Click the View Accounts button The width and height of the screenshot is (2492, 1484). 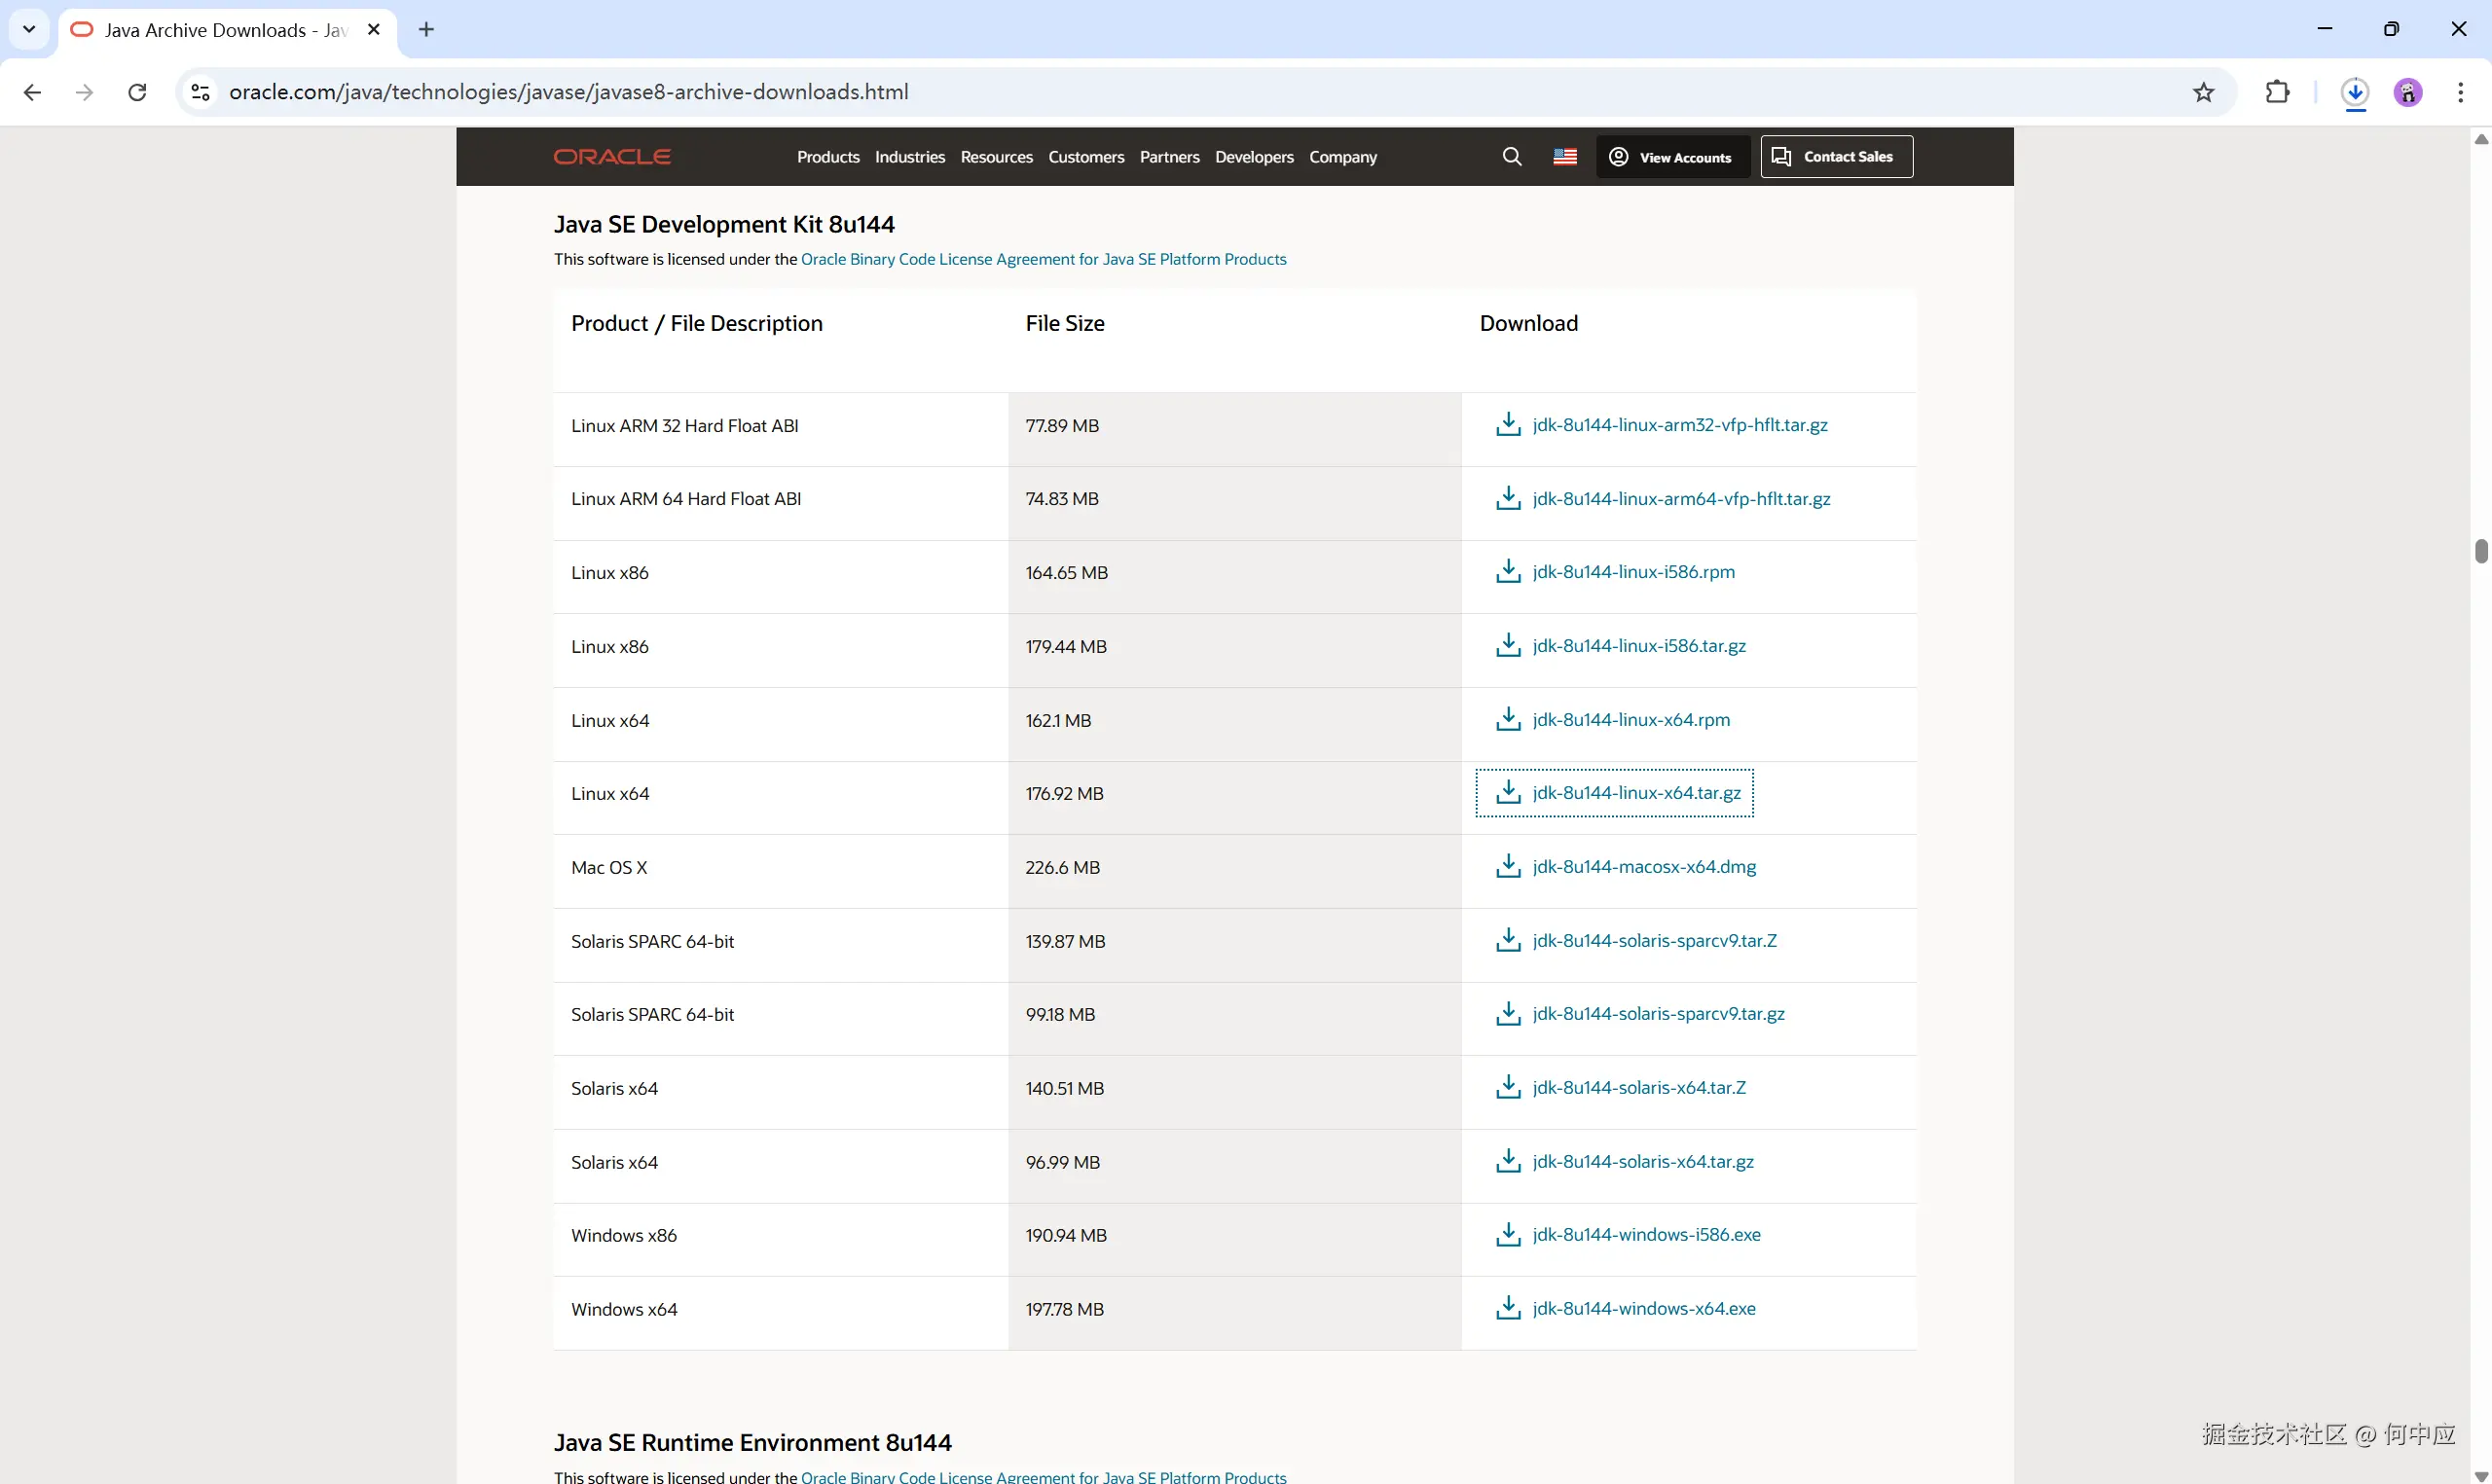click(x=1672, y=157)
